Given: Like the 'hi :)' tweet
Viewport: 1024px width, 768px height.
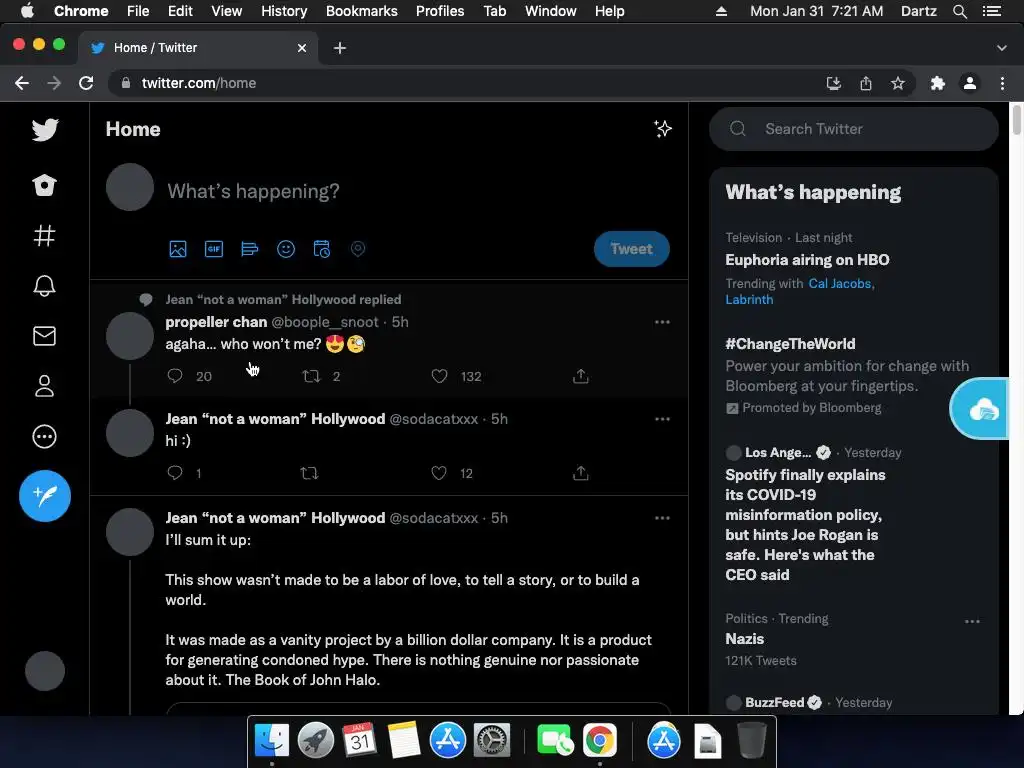Looking at the screenshot, I should tap(439, 473).
